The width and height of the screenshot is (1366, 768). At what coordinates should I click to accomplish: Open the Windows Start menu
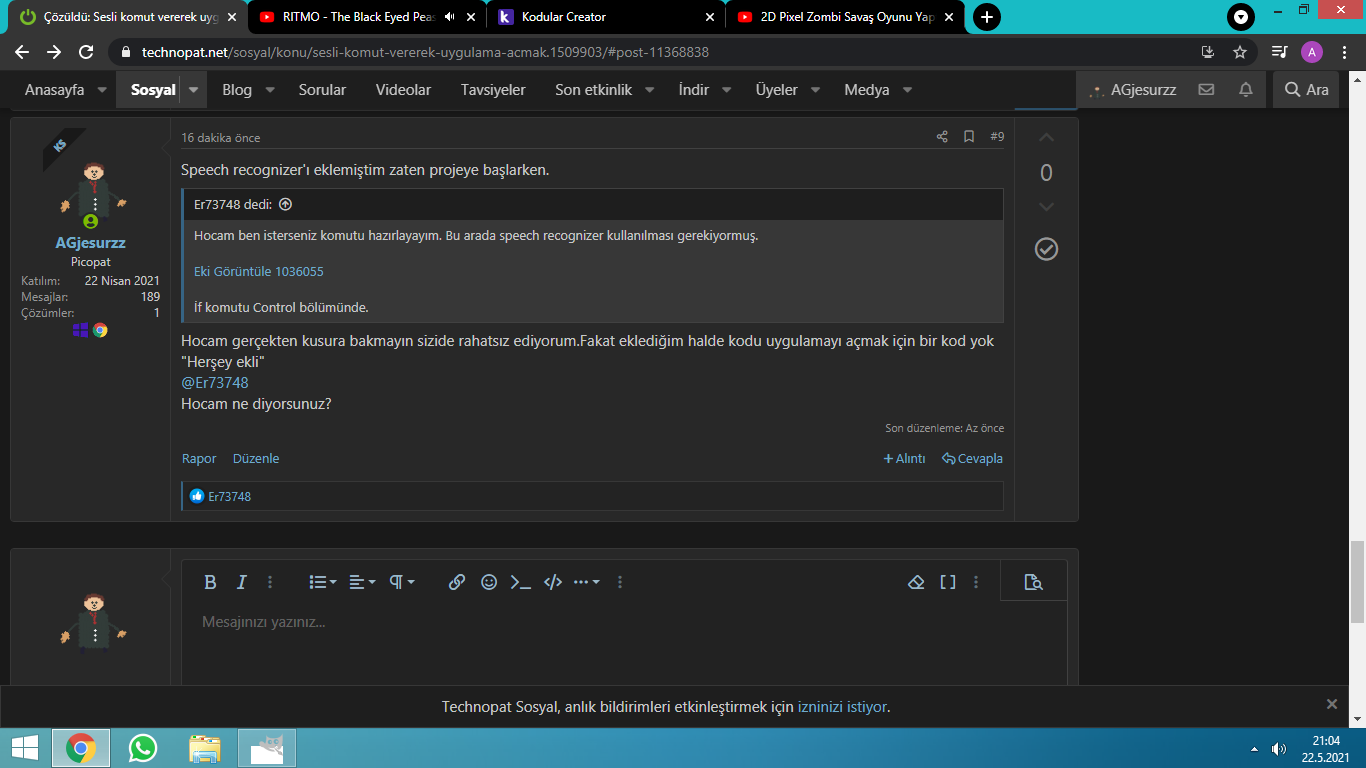click(x=25, y=748)
